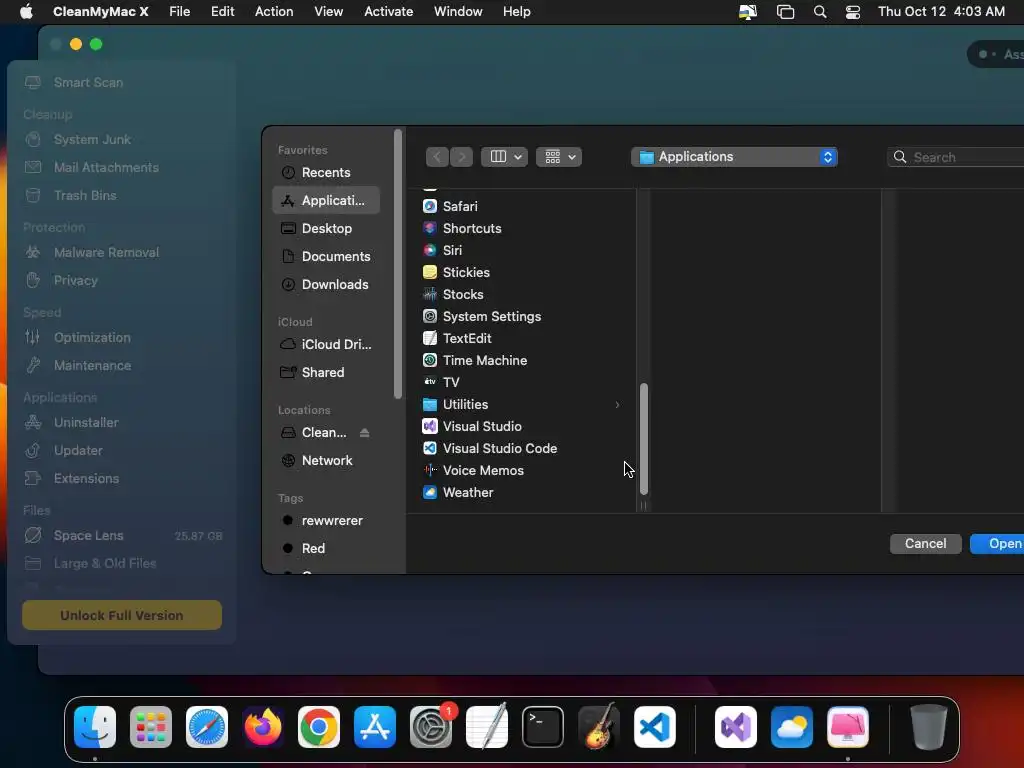Click the file list vertical scrollbar
1024x768 pixels.
[644, 439]
